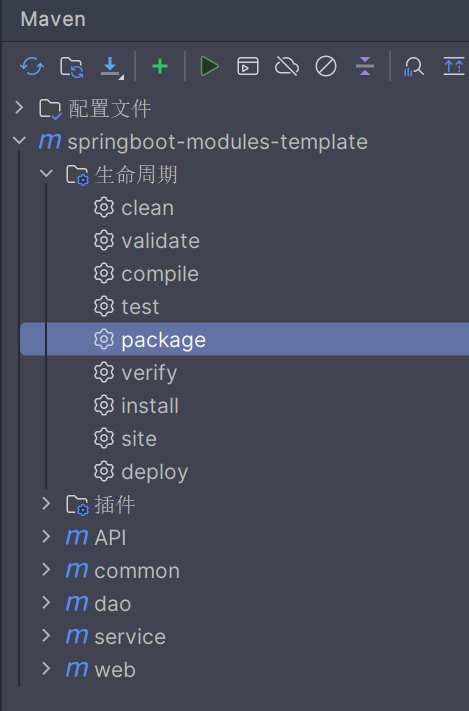
Task: Collapse the 生命周期 lifecycle folder
Action: (x=46, y=173)
